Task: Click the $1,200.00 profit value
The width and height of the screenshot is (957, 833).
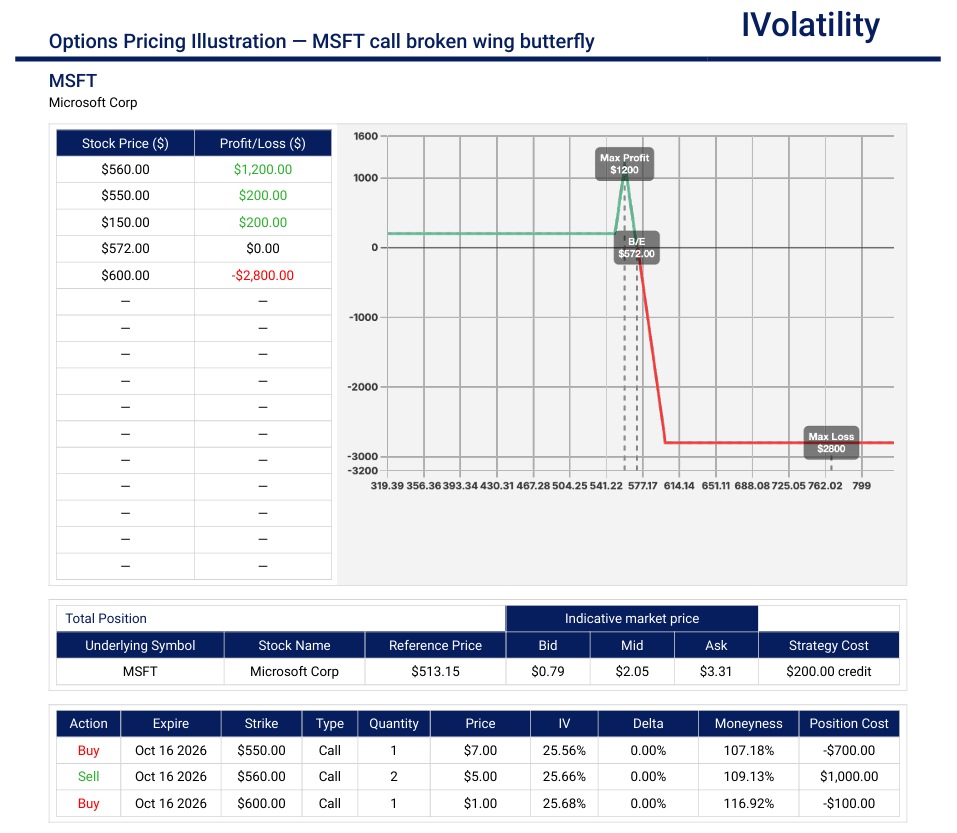Action: click(263, 170)
